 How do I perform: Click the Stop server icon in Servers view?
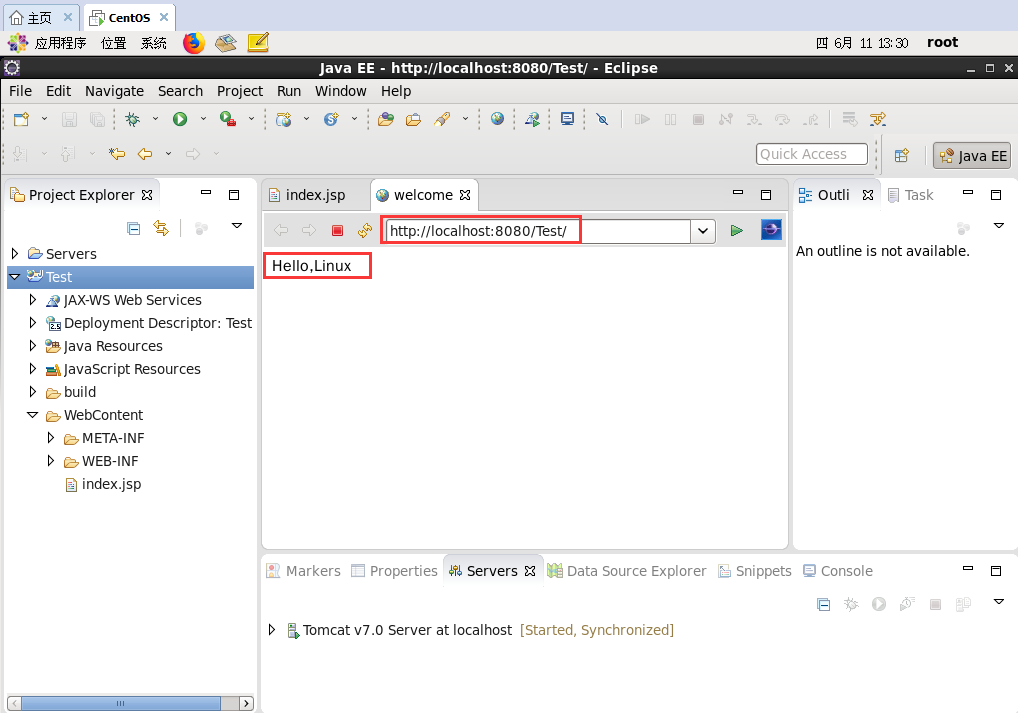pyautogui.click(x=935, y=605)
